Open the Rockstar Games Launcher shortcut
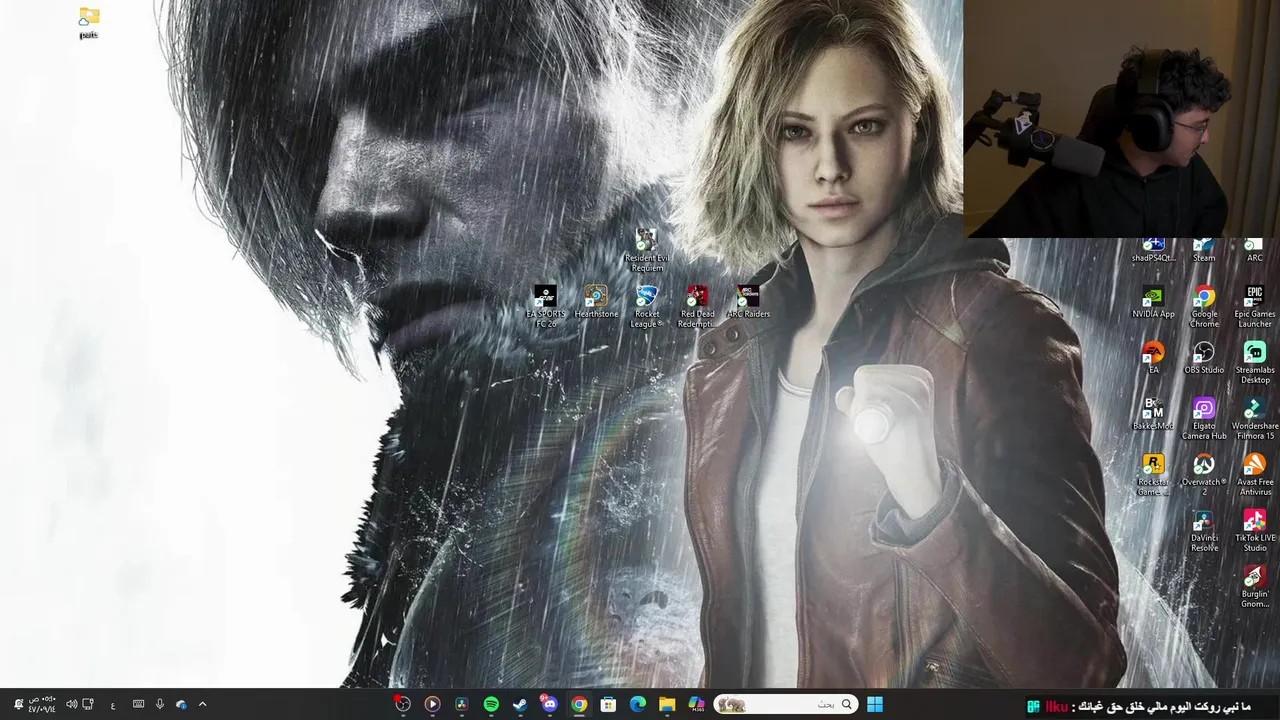 (x=1153, y=475)
